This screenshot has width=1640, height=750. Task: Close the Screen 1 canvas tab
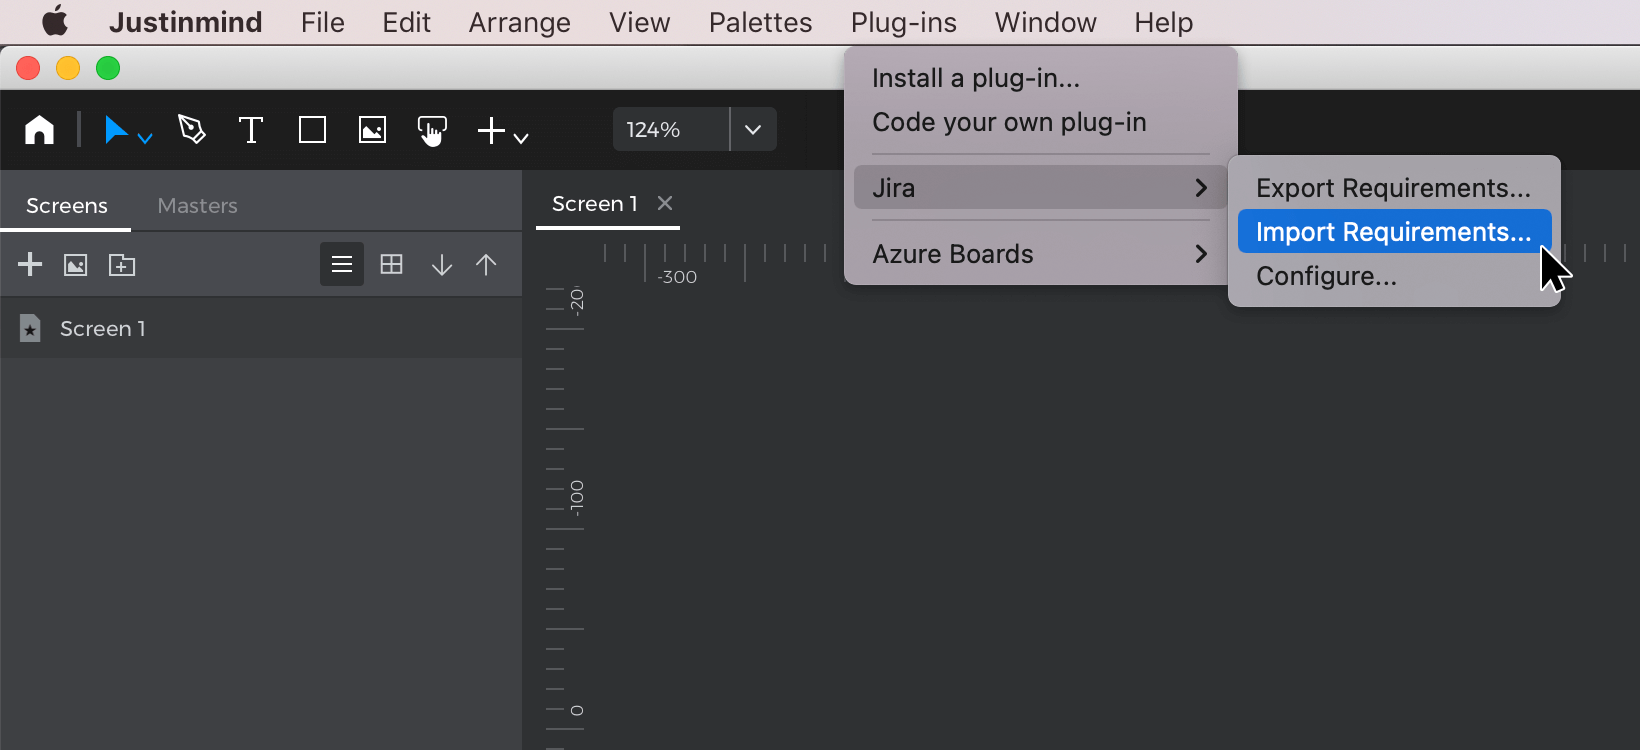pyautogui.click(x=665, y=203)
